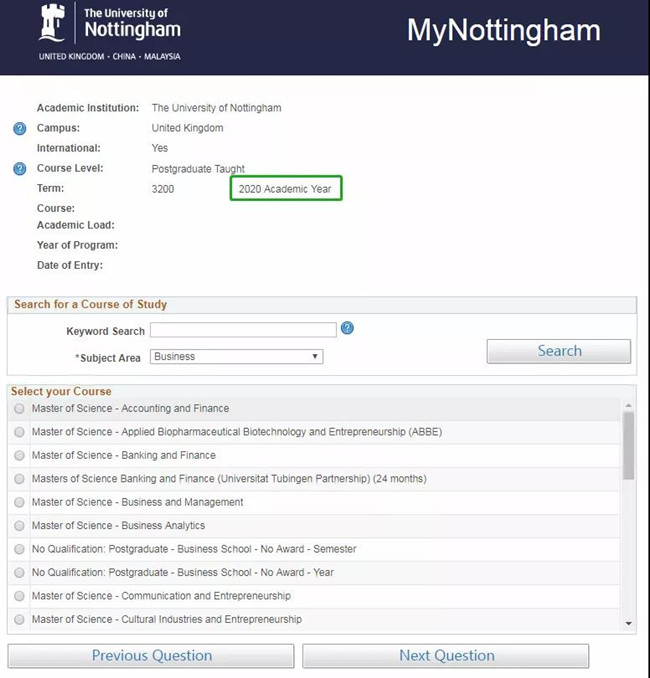
Task: Choose Business School No Award - Year option
Action: click(19, 572)
